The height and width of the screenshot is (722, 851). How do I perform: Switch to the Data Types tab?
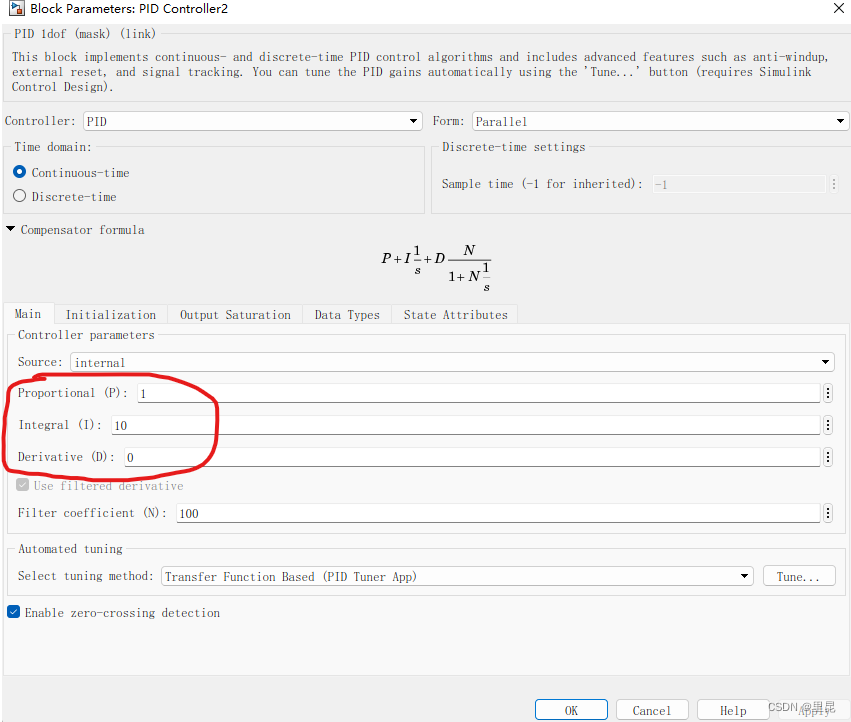(347, 315)
